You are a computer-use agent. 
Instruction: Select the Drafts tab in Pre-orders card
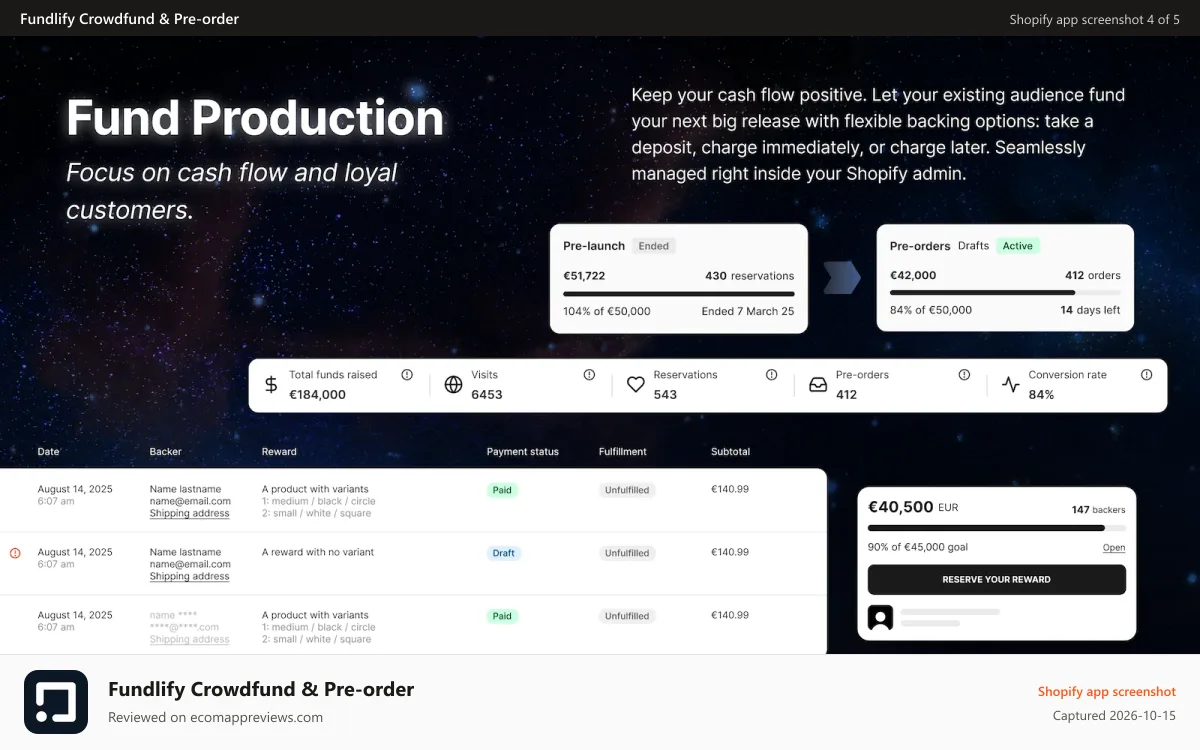(x=973, y=246)
